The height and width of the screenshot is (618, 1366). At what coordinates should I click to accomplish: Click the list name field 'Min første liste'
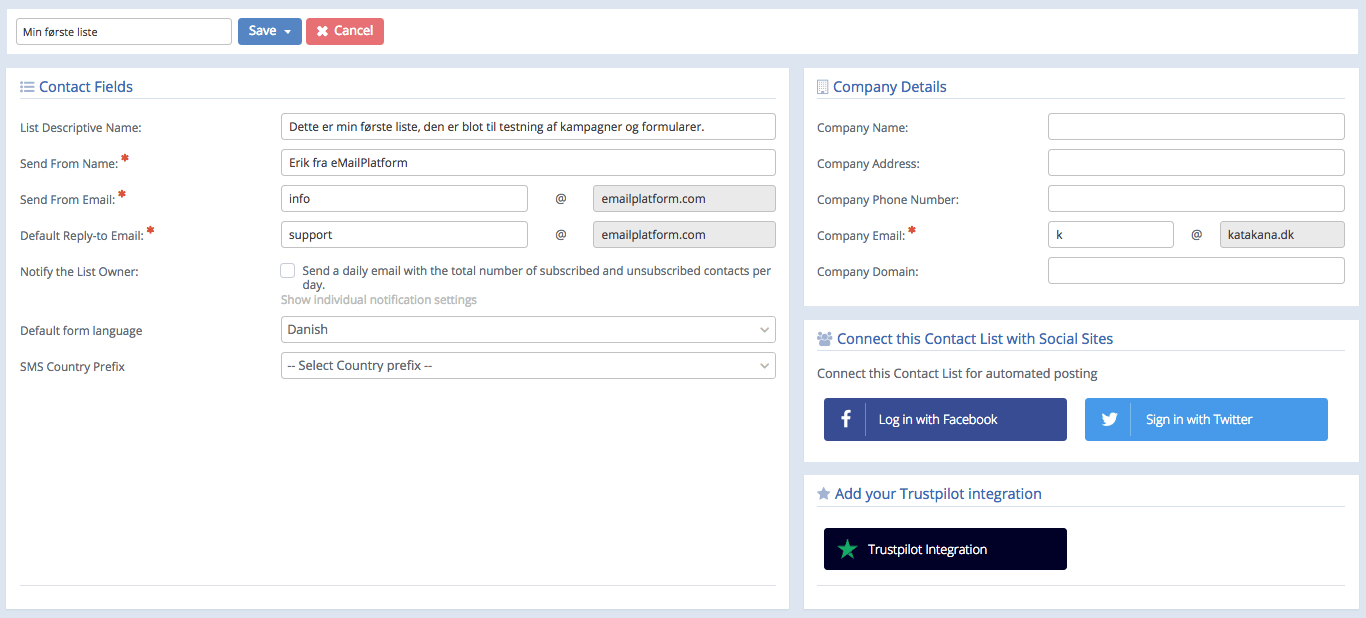pyautogui.click(x=124, y=31)
